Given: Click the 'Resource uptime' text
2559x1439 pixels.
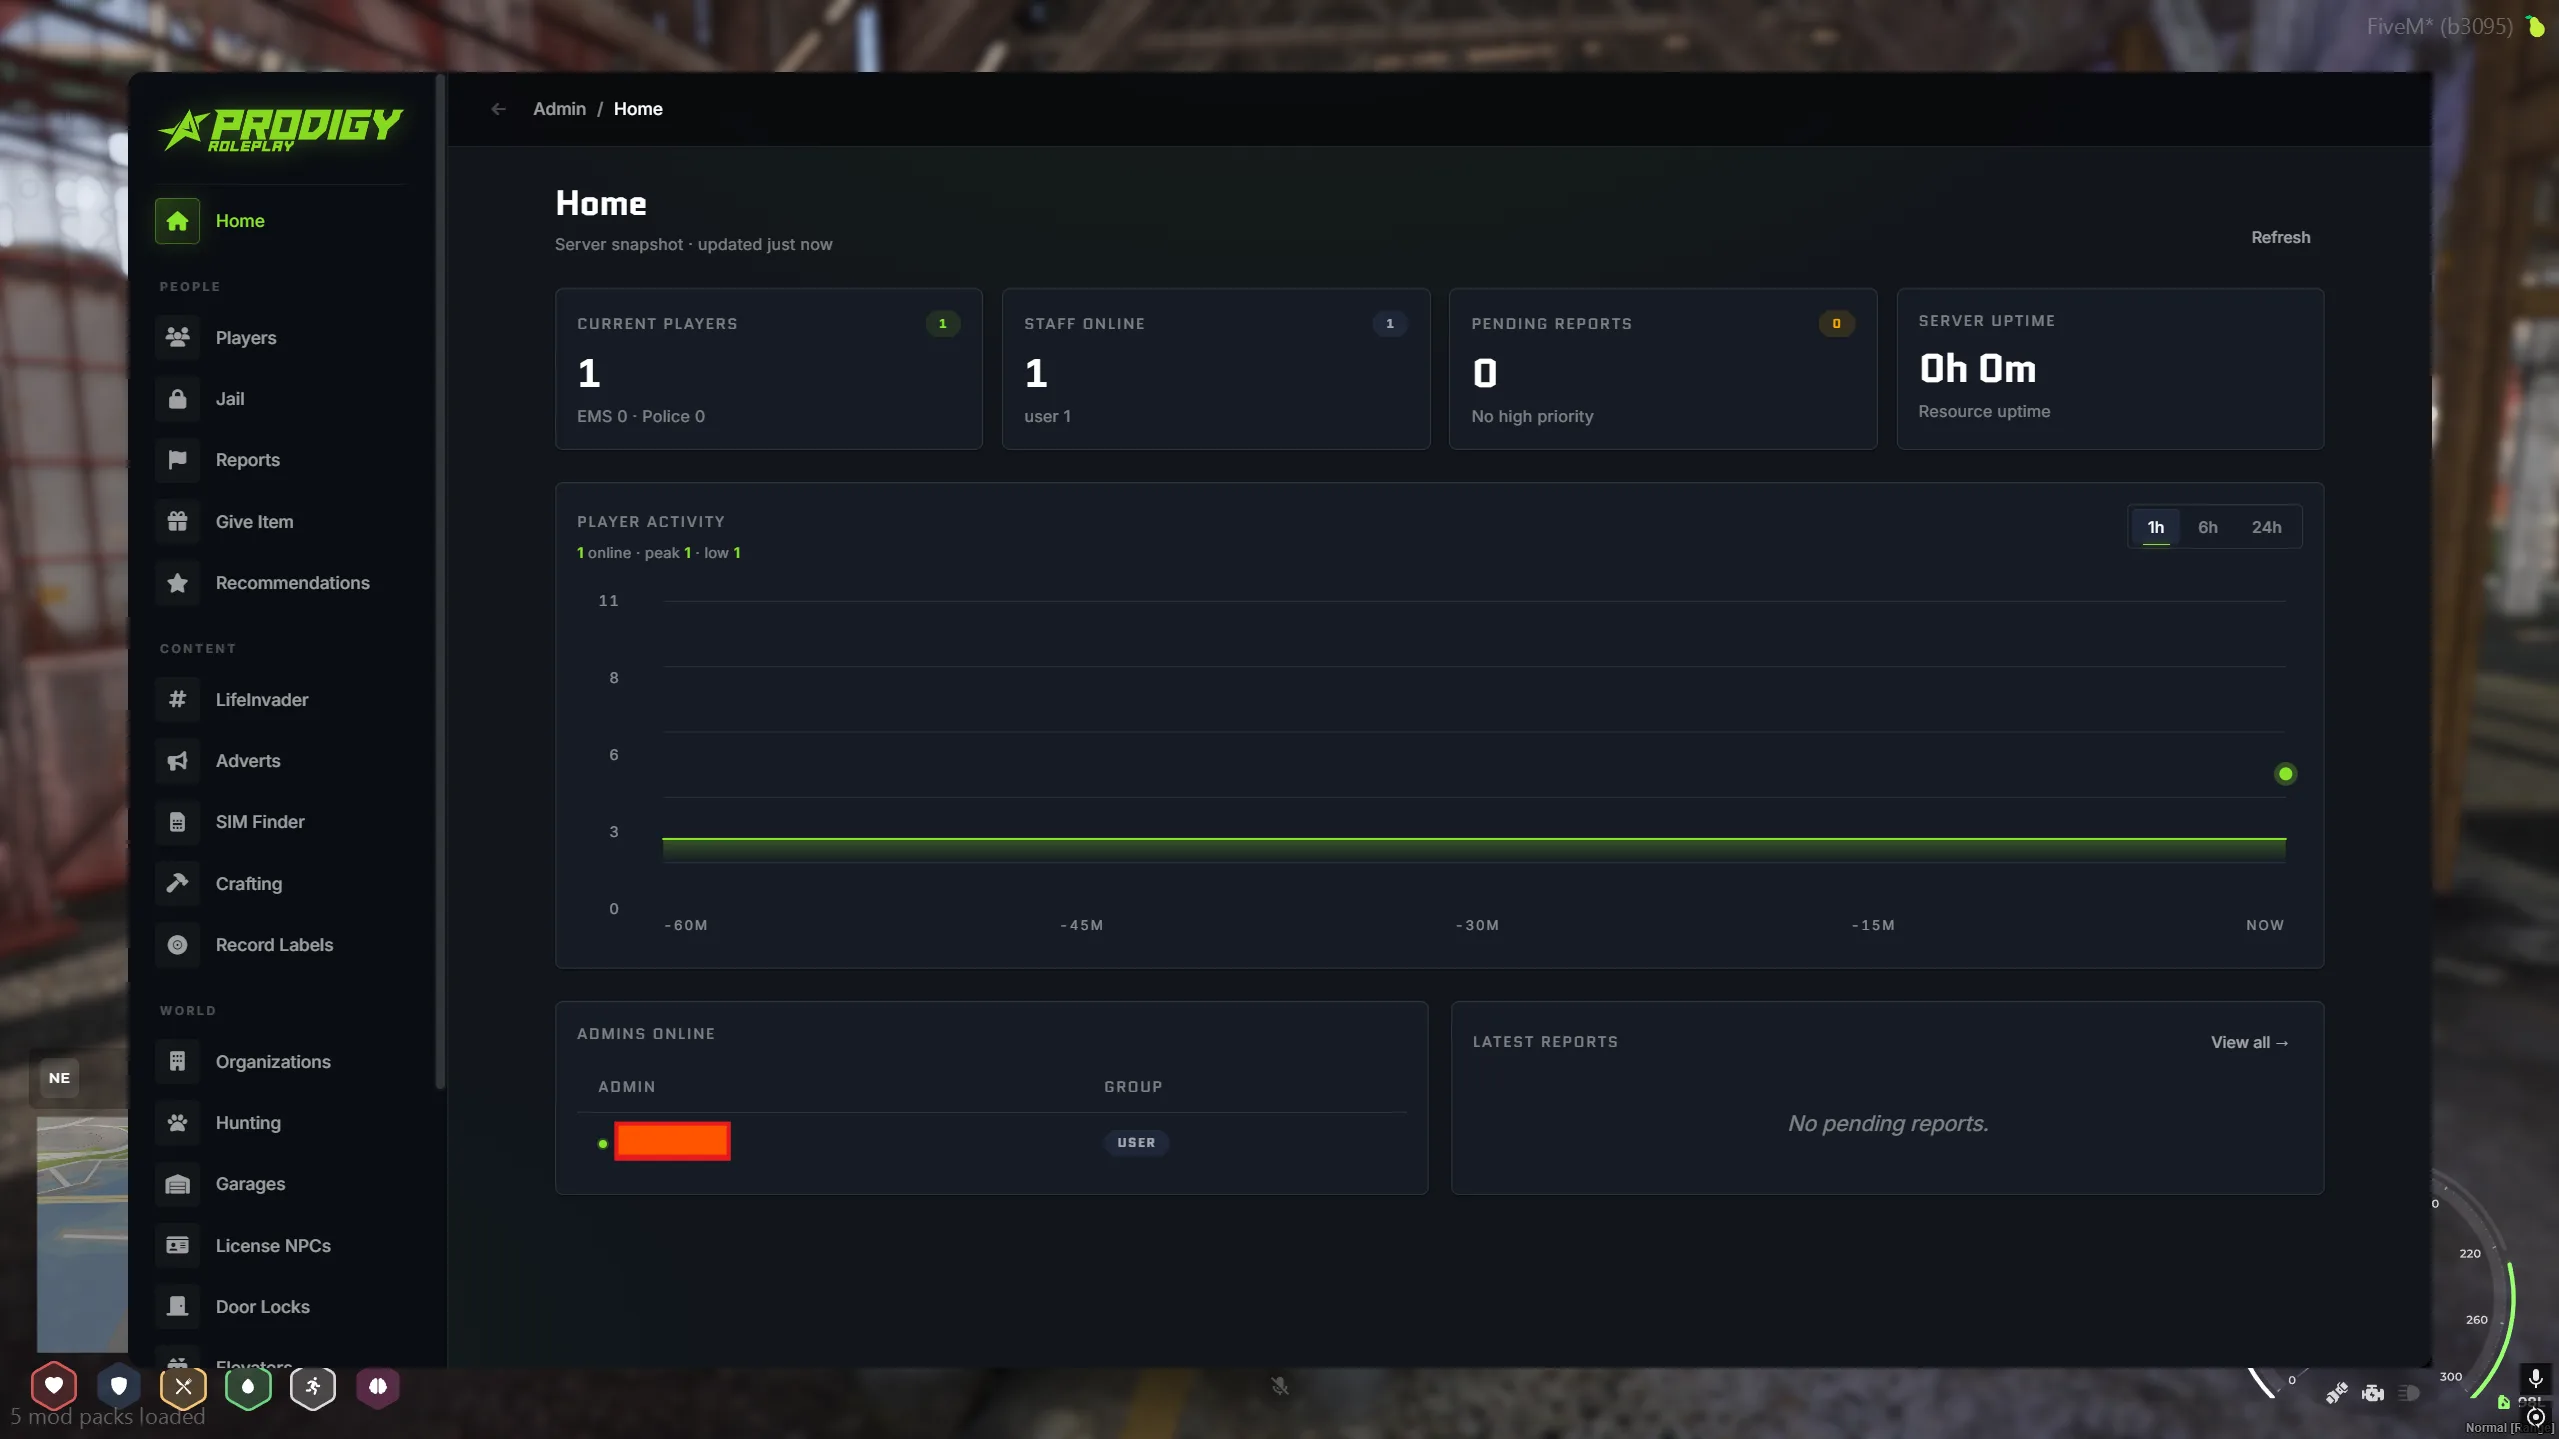Looking at the screenshot, I should pos(1984,412).
